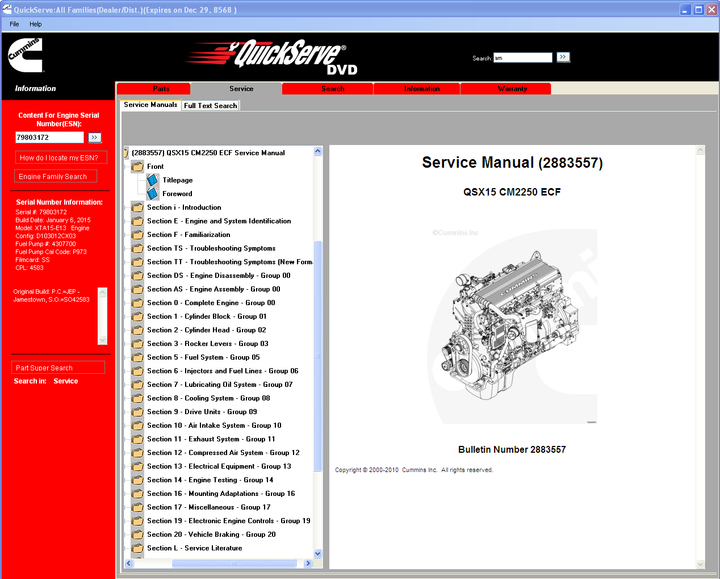Click the Section 9 Drive Units folder icon
The height and width of the screenshot is (579, 720).
[x=137, y=411]
